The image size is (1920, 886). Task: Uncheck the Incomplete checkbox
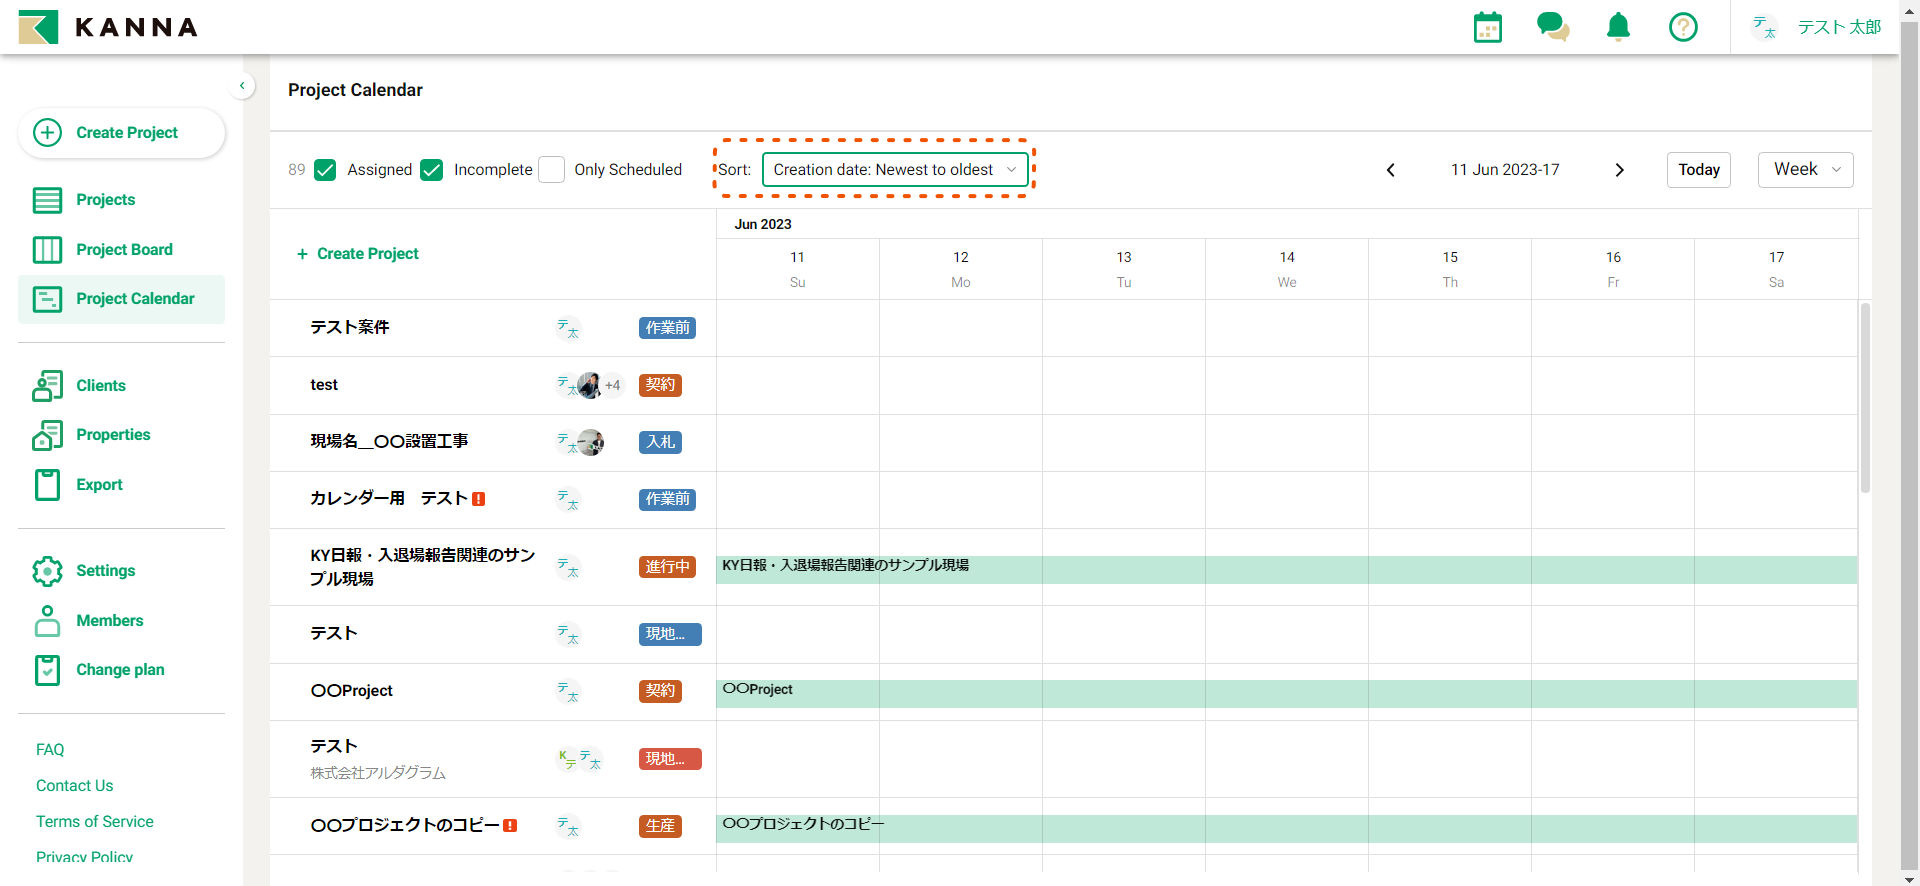[x=432, y=170]
